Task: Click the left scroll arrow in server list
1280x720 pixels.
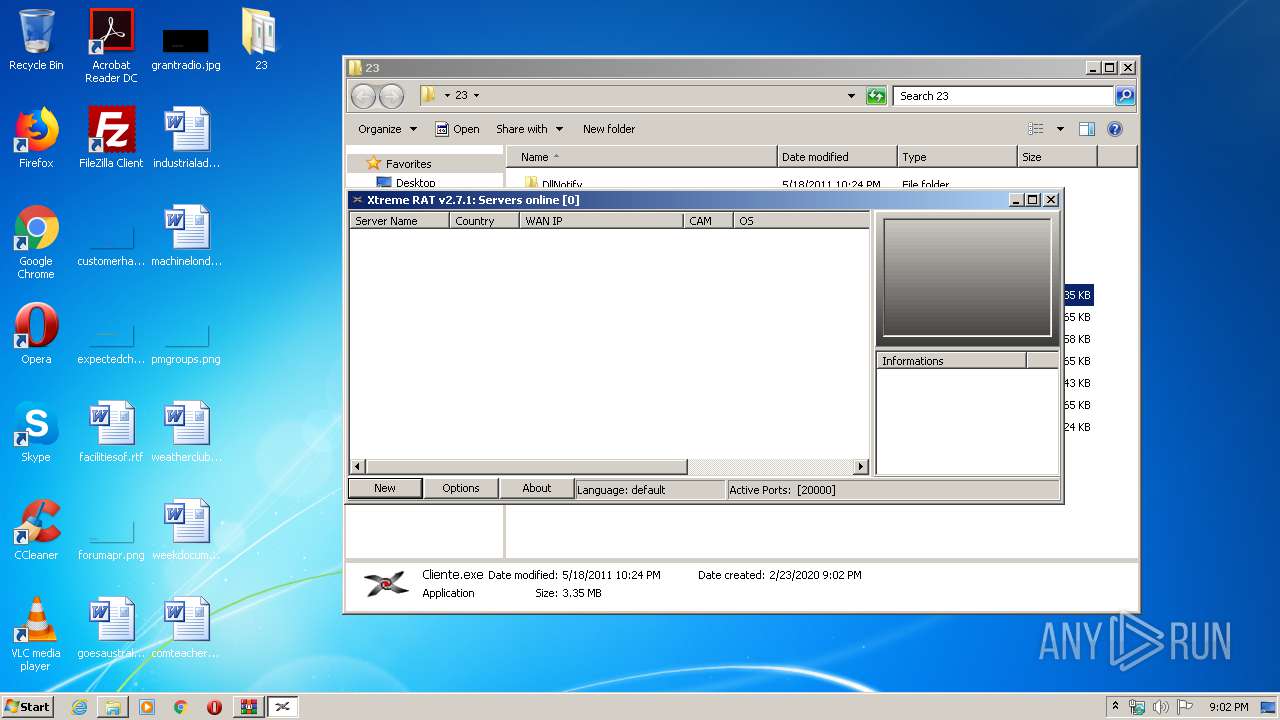Action: click(358, 467)
